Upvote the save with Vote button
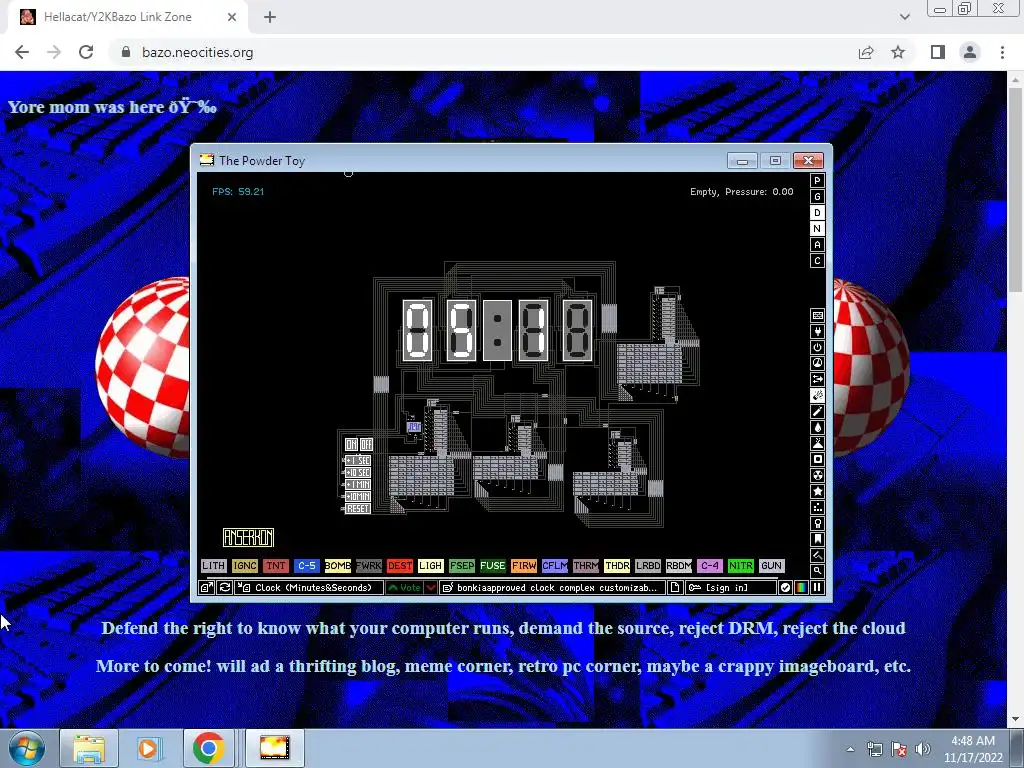The image size is (1024, 768). click(x=404, y=588)
